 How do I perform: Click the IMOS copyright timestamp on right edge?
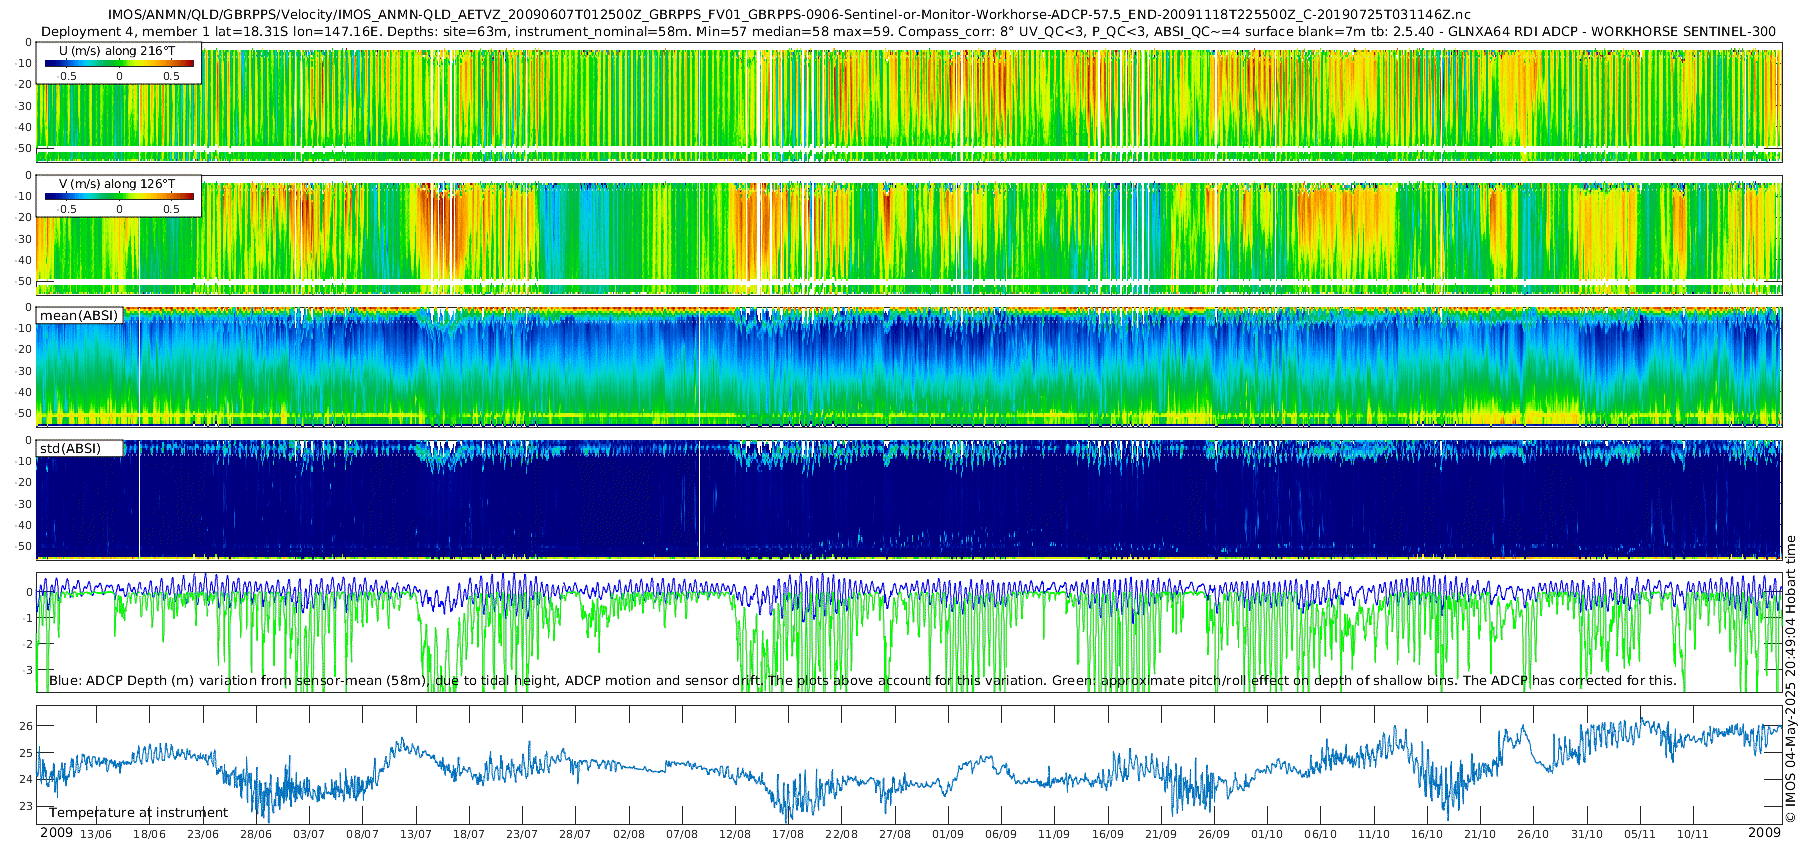click(x=1790, y=679)
